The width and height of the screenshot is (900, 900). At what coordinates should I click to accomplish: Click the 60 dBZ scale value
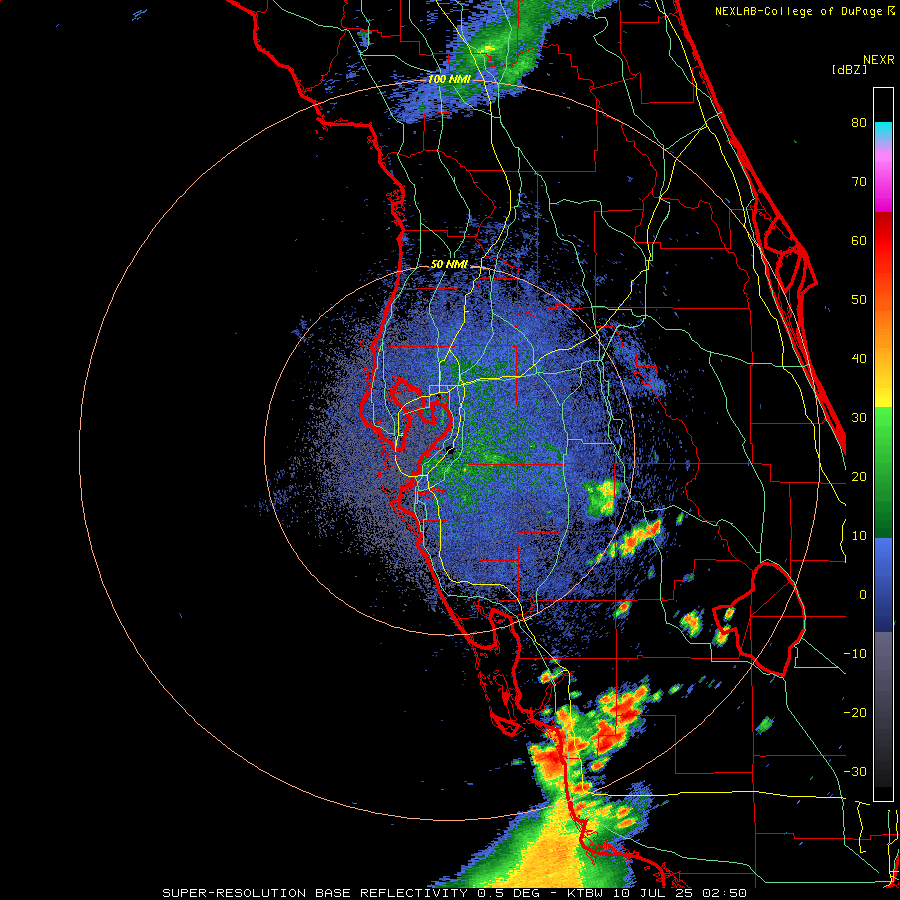pyautogui.click(x=859, y=240)
